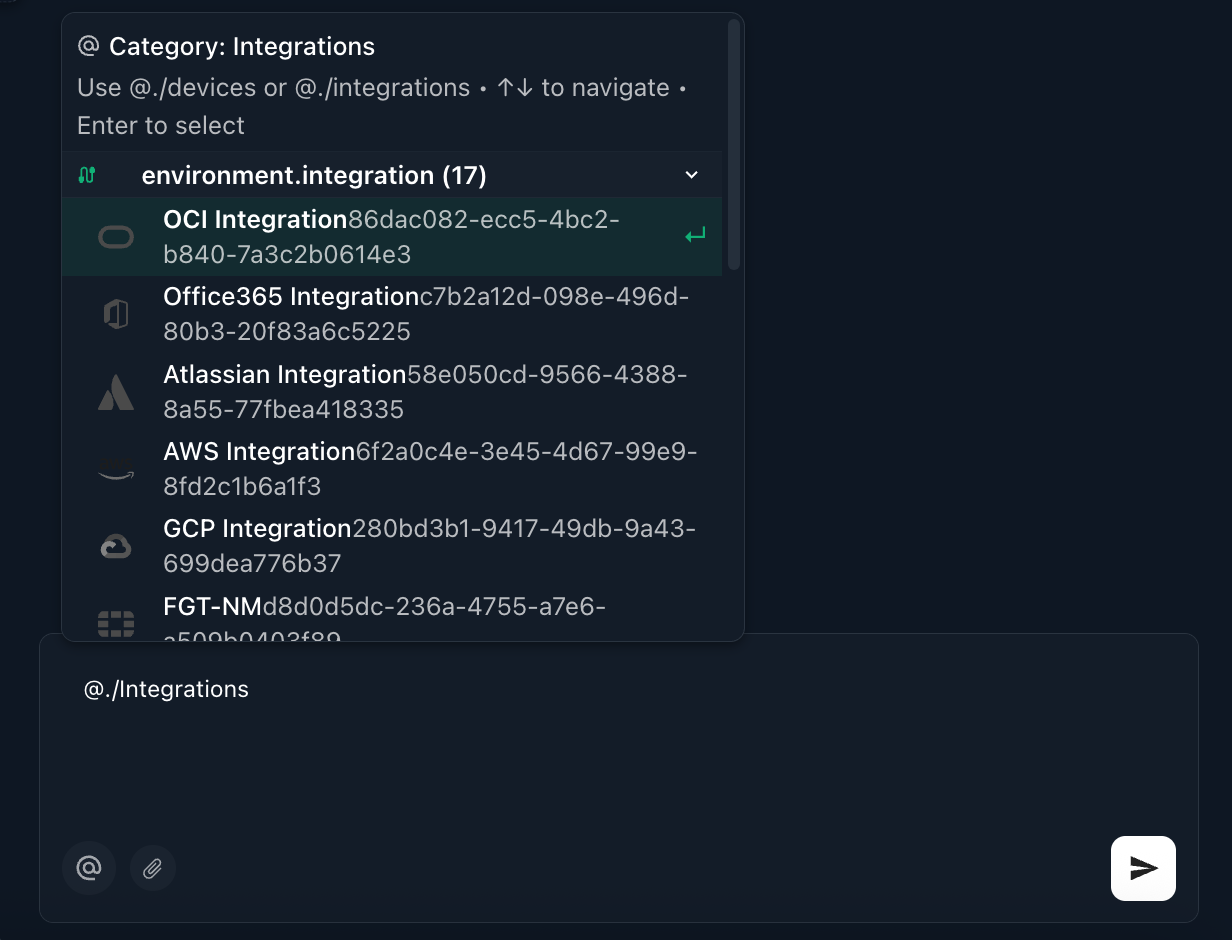
Task: Click the AWS id text '8fd2c1b6a1f3'
Action: click(x=242, y=486)
